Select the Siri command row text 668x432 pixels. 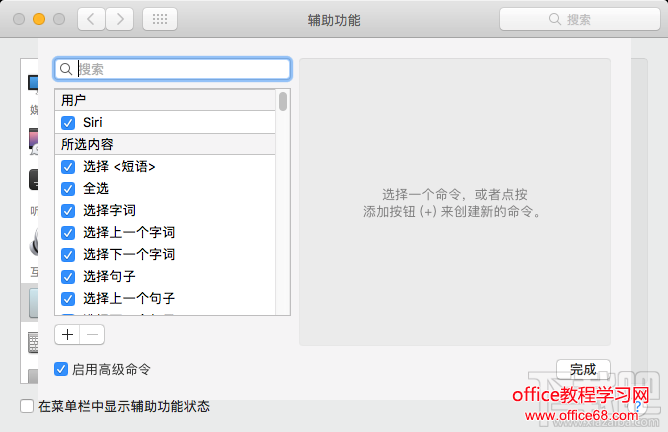92,123
